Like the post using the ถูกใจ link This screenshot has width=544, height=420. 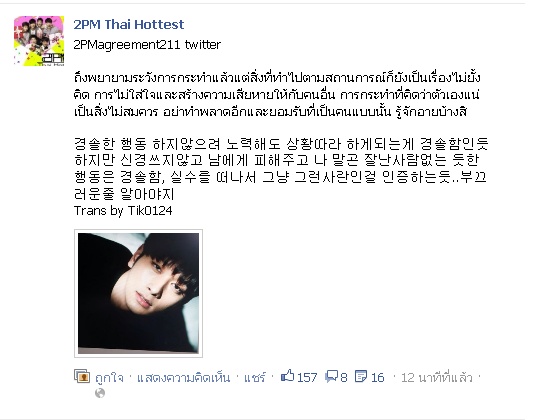(109, 377)
